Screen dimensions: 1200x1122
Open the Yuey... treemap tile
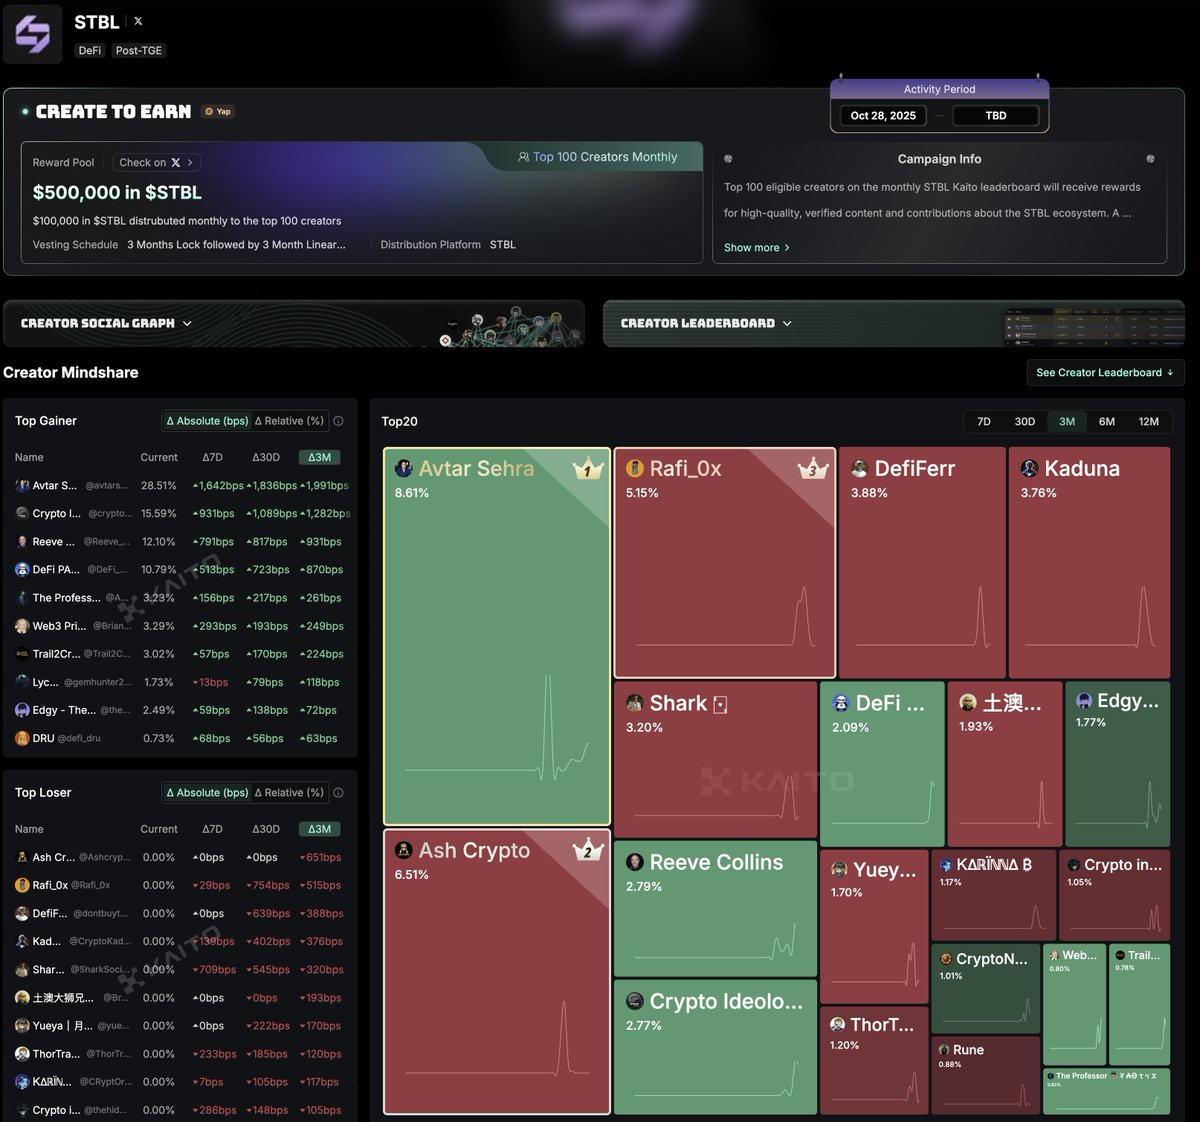874,928
